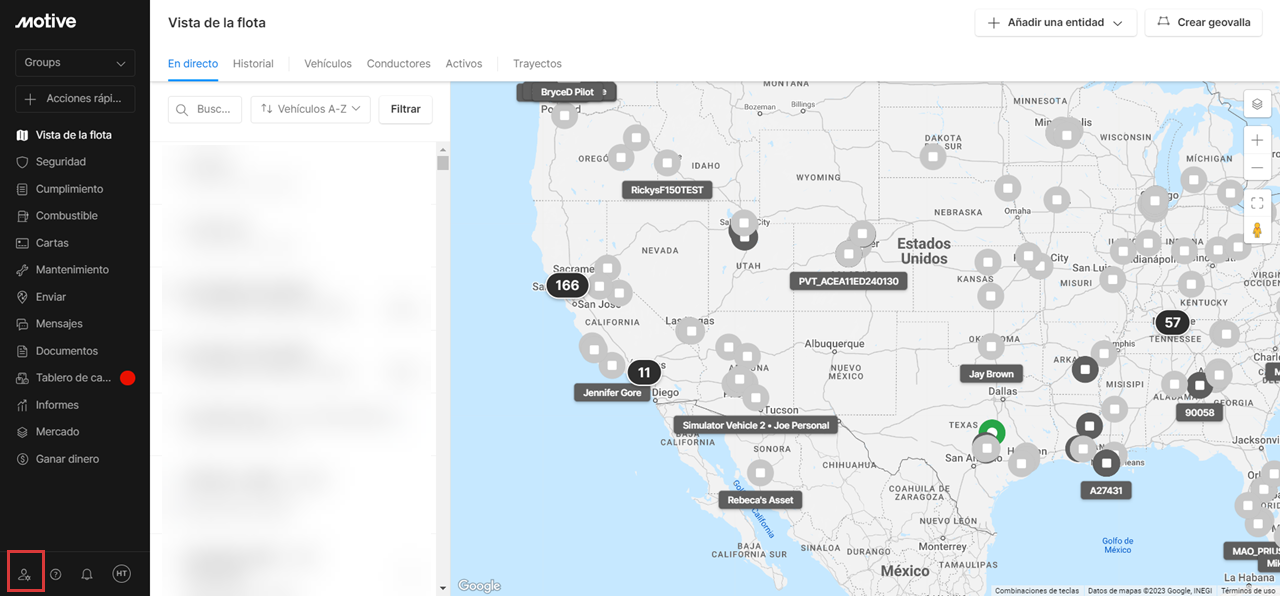Open the notifications bell icon
This screenshot has width=1280, height=596.
click(x=87, y=574)
